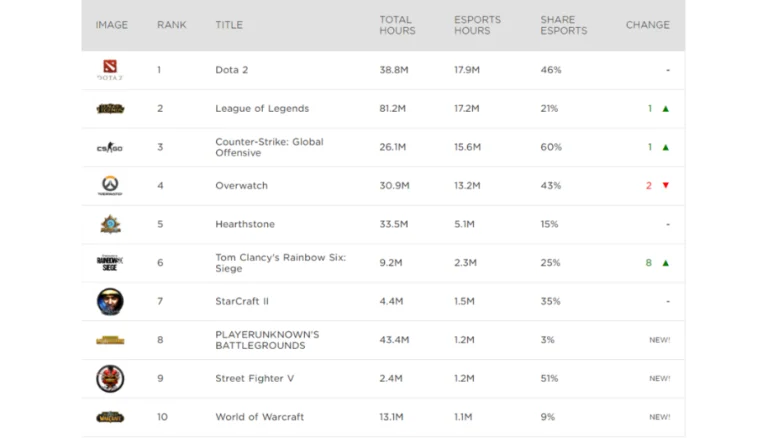
Task: Click League of Legends esports hours 17.2M
Action: pos(467,108)
